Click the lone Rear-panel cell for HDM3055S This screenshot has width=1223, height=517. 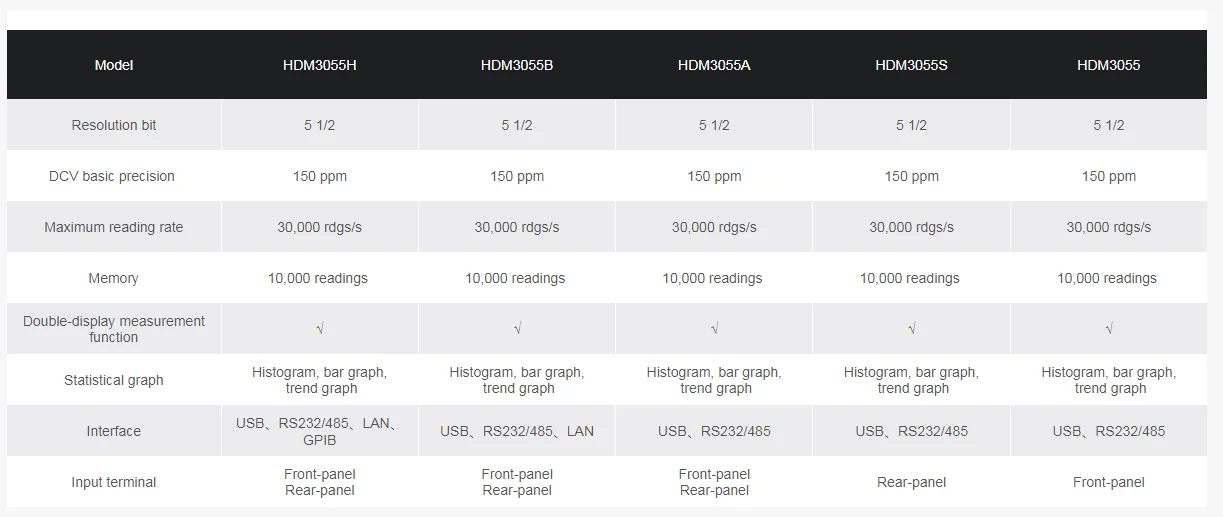pos(911,482)
